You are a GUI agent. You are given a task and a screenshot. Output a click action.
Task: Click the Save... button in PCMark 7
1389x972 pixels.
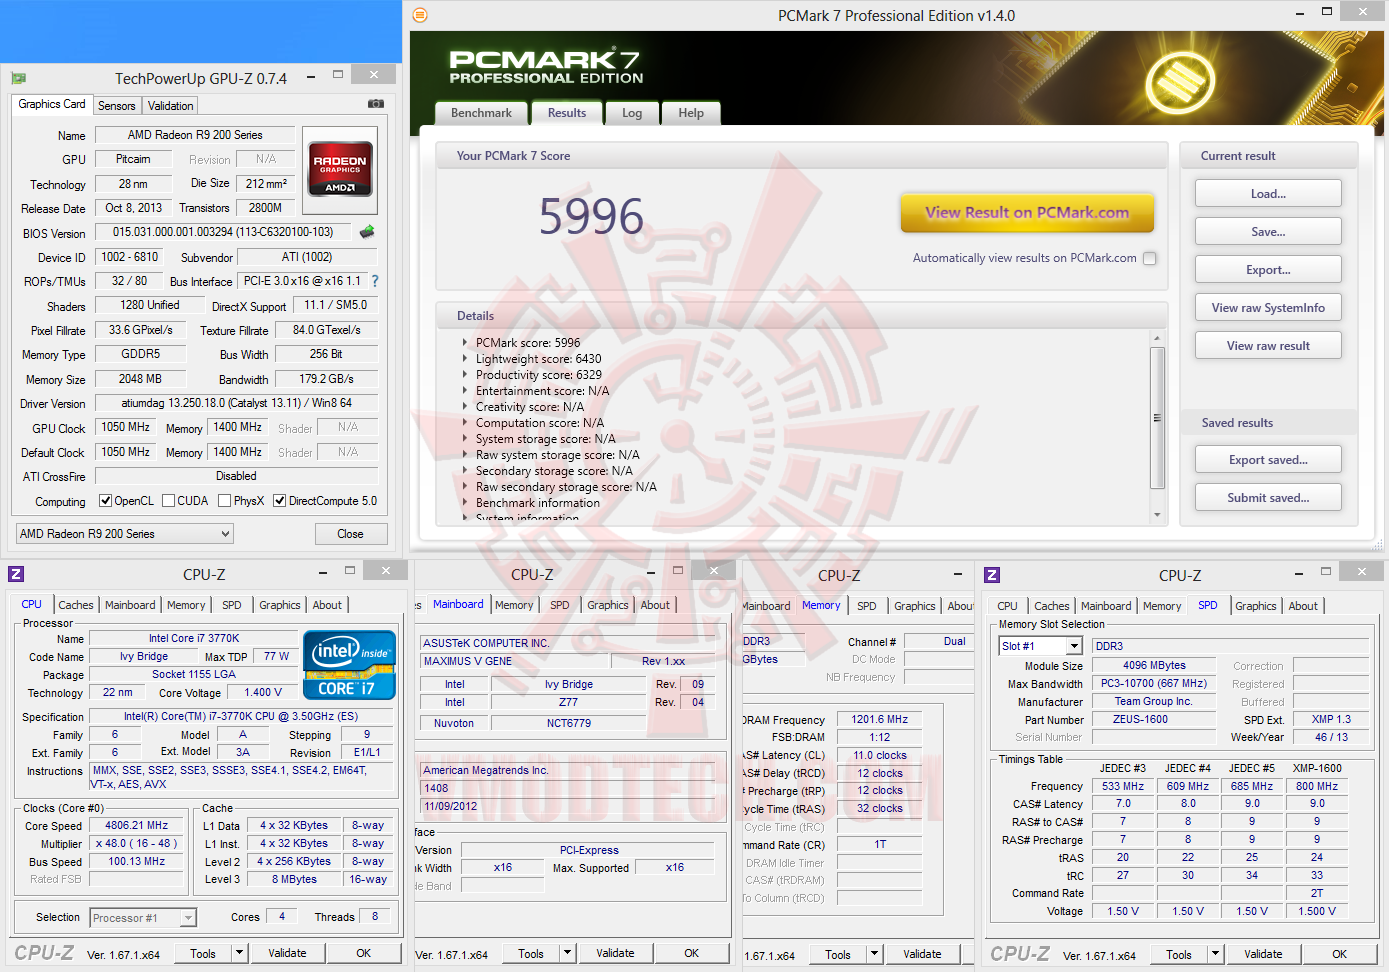pos(1268,232)
